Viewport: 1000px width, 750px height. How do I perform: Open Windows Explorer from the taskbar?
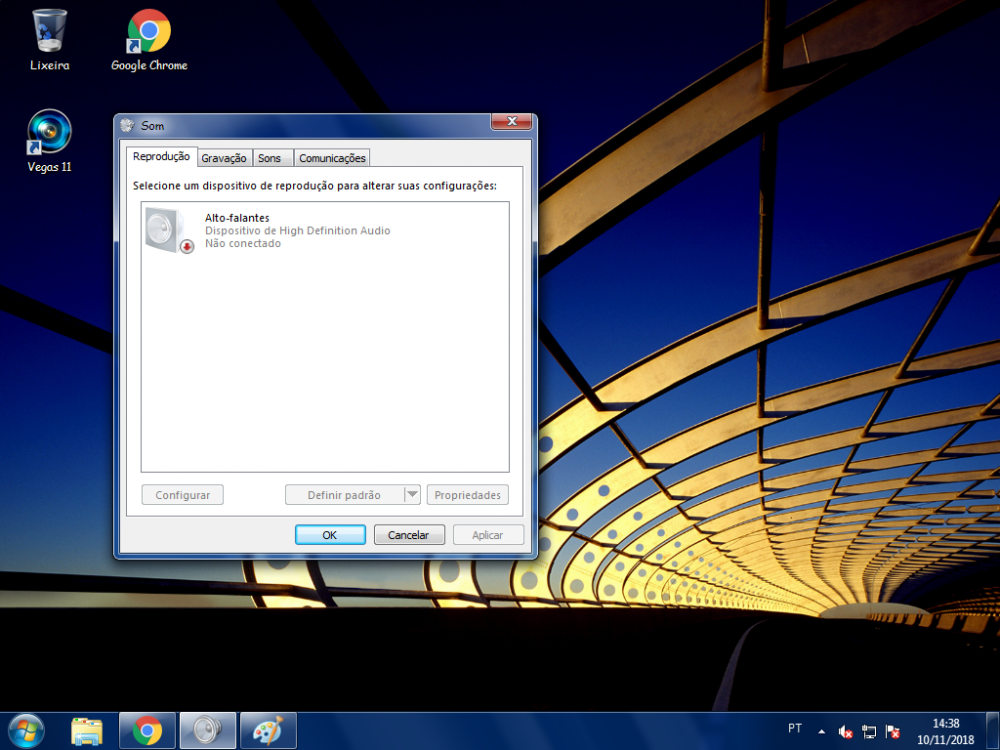pos(87,731)
